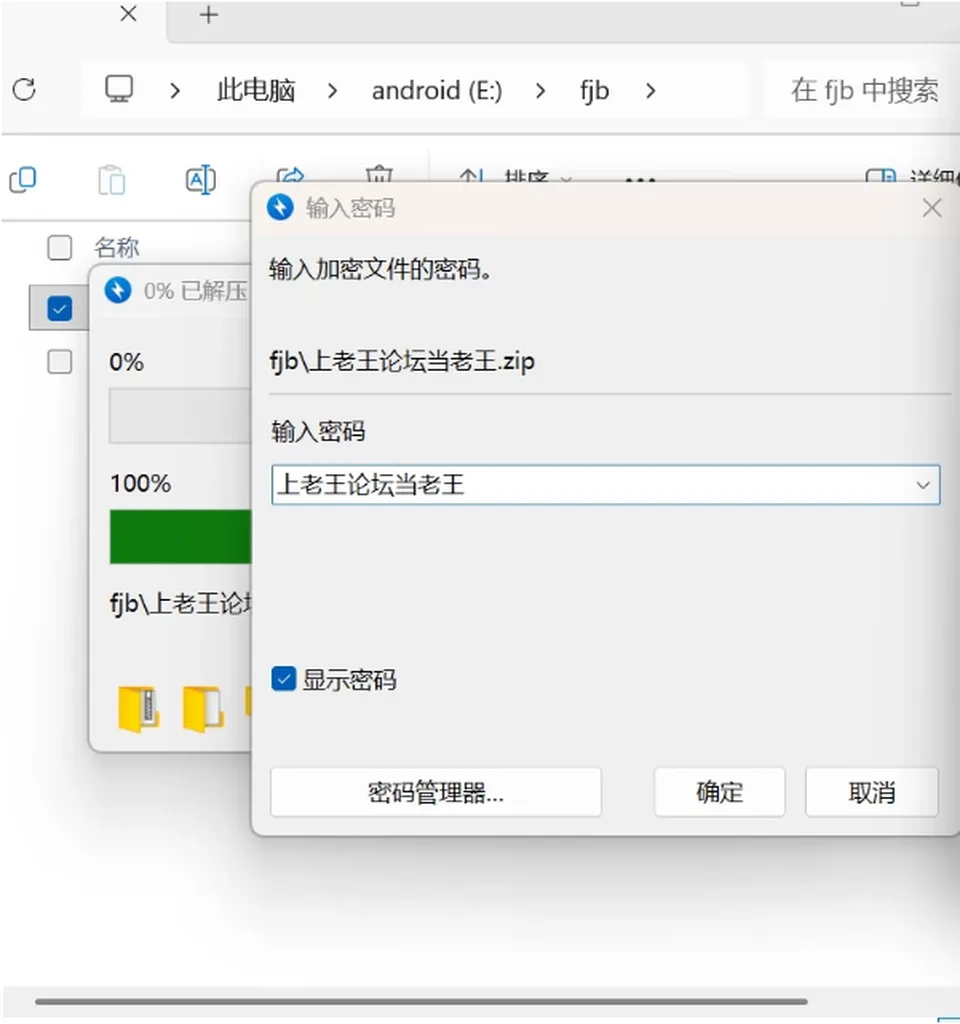
Task: Open 此电脑 in the address bar
Action: [x=256, y=90]
